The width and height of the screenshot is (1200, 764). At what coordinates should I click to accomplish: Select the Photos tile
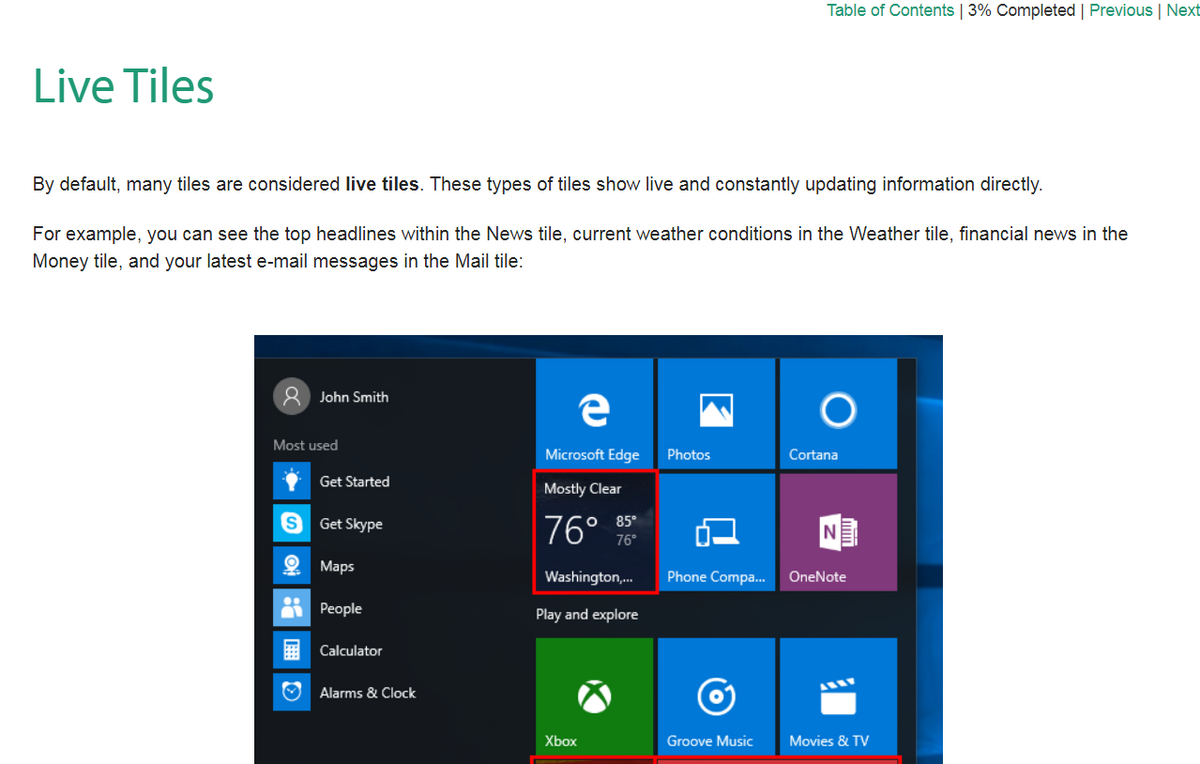(x=716, y=413)
